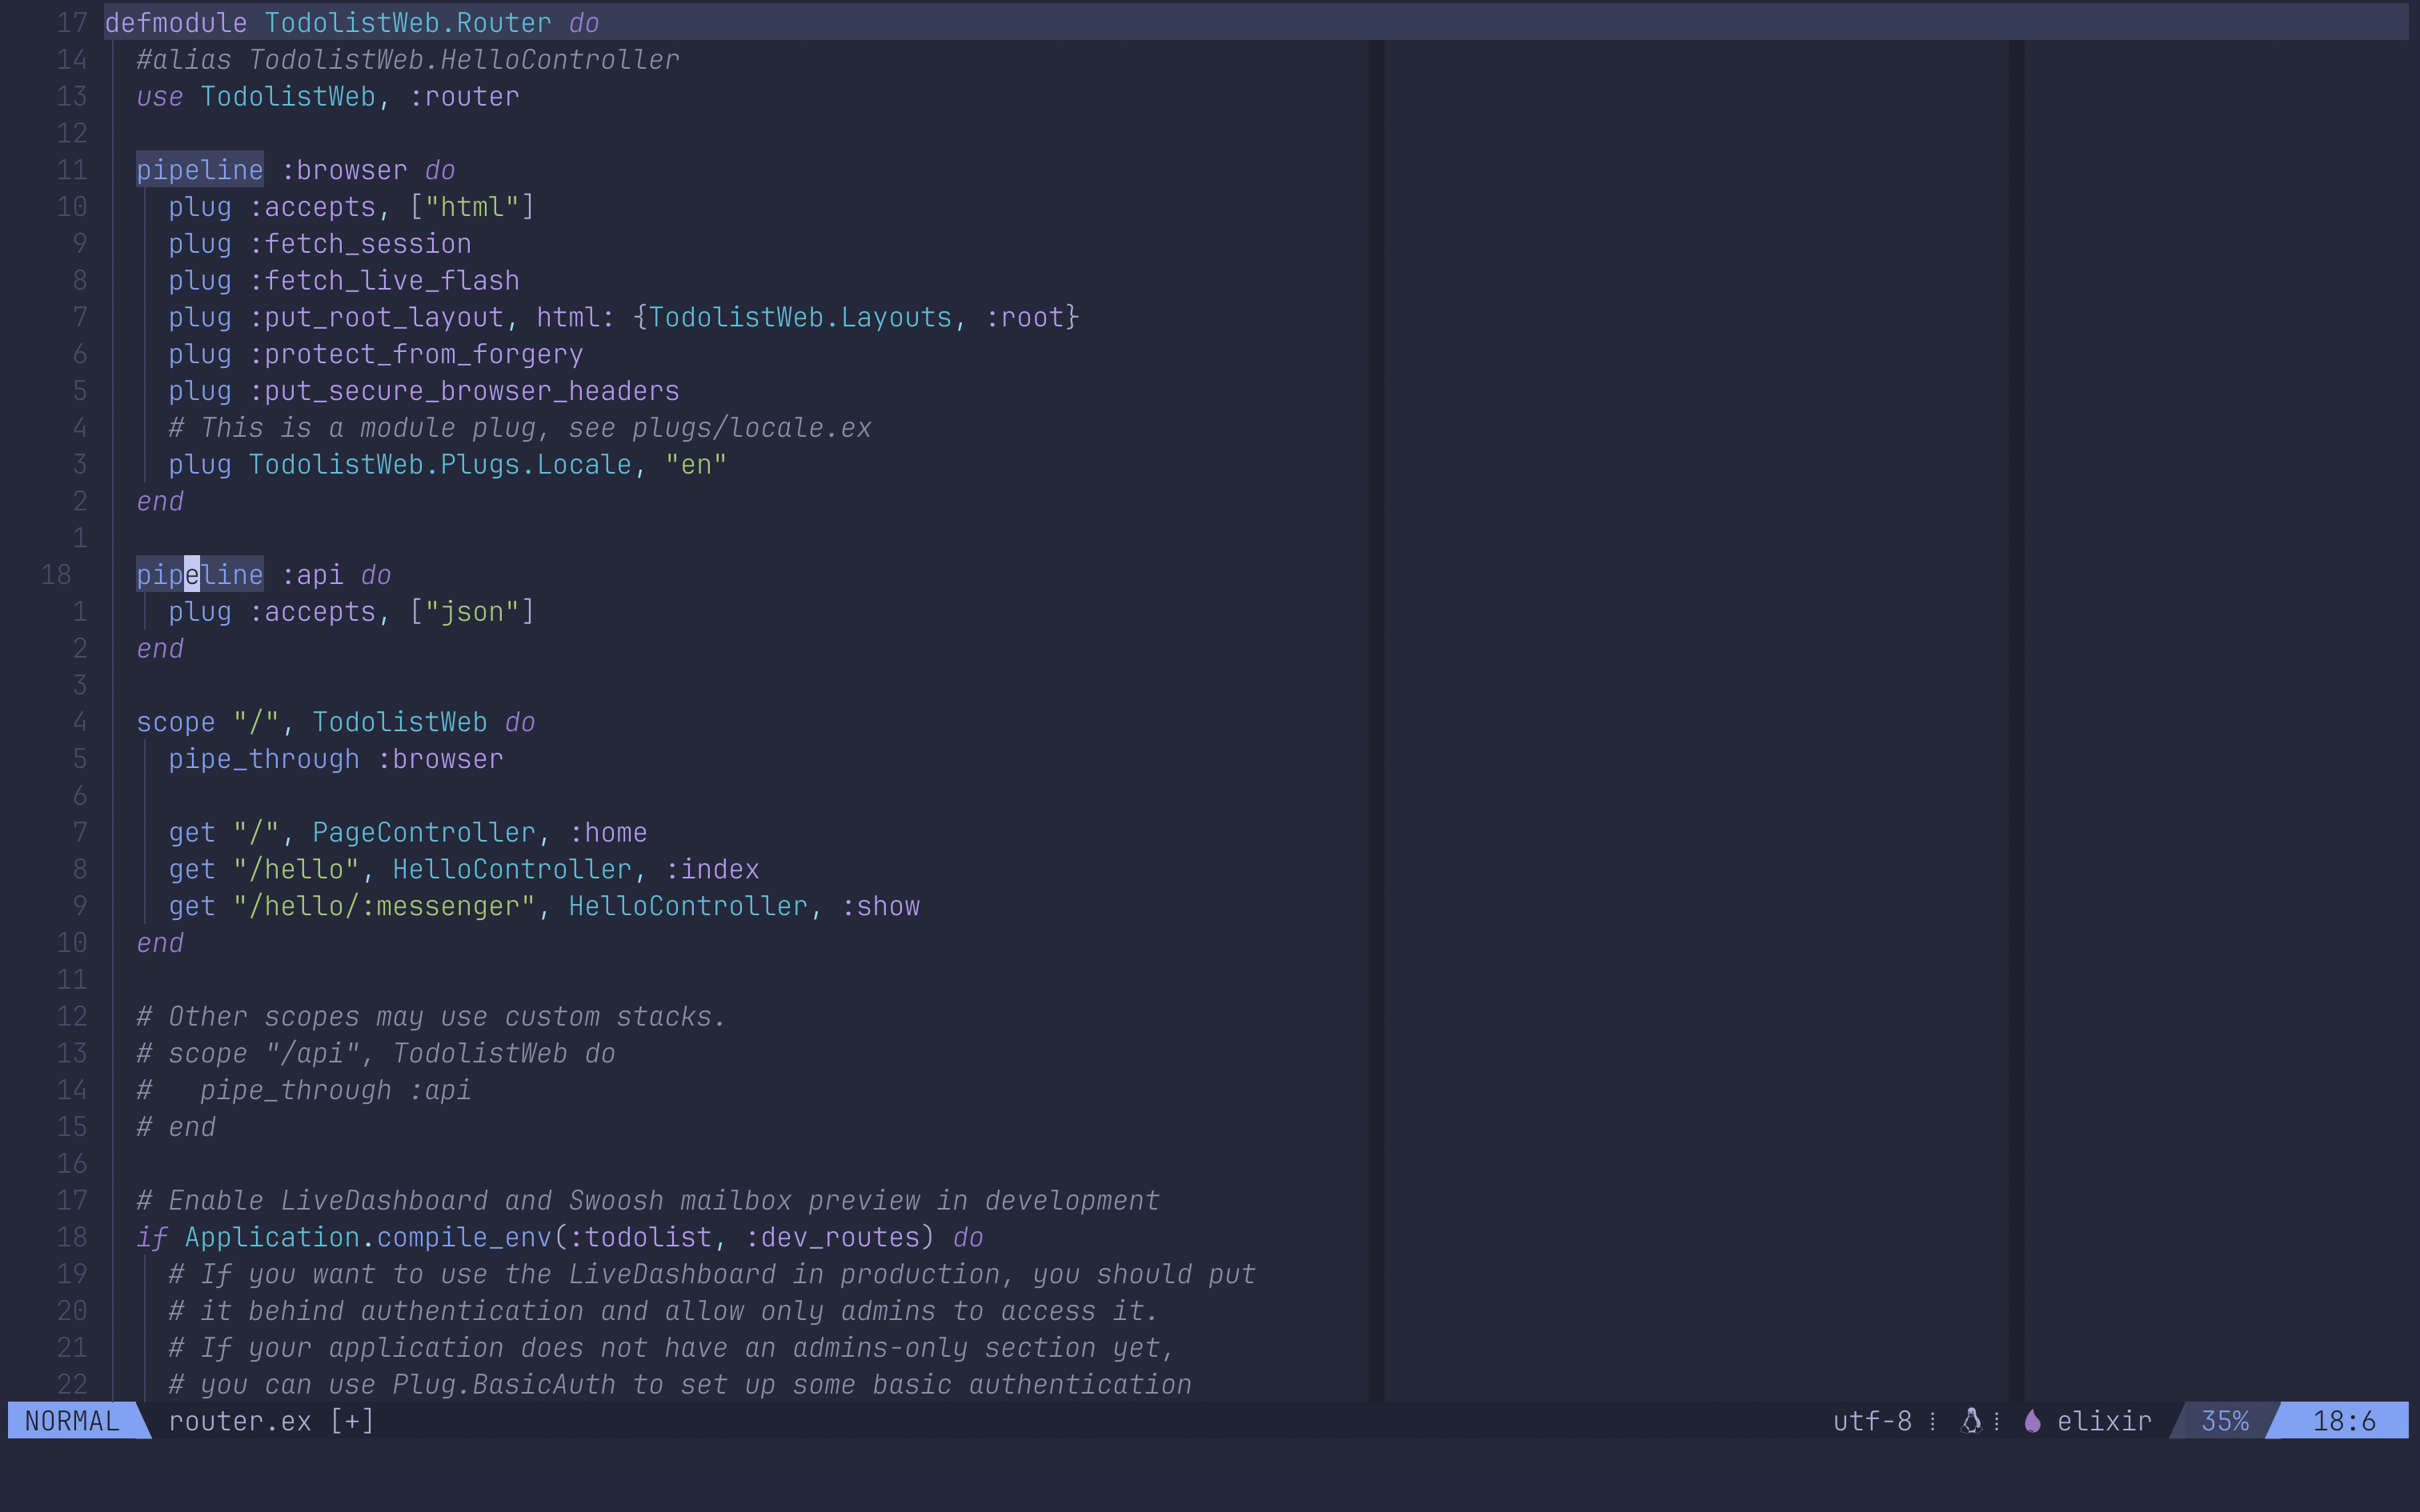Viewport: 2420px width, 1512px height.
Task: Click relative line number 18 in the gutter
Action: pyautogui.click(x=55, y=574)
